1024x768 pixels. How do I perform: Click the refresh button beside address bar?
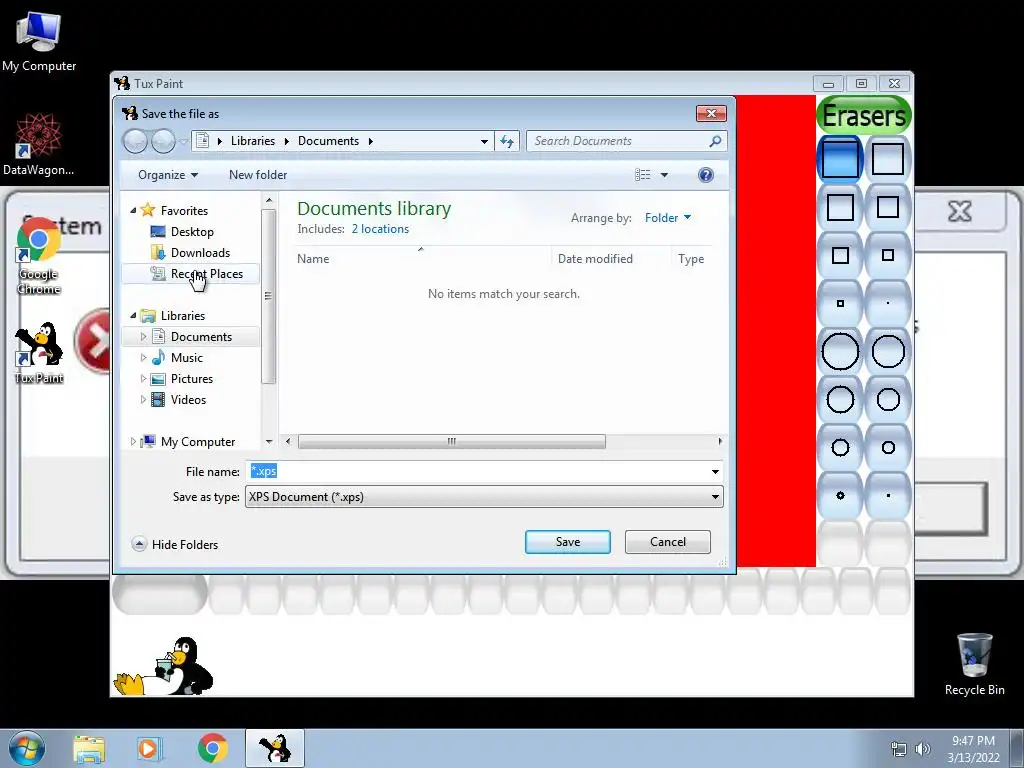pos(507,141)
